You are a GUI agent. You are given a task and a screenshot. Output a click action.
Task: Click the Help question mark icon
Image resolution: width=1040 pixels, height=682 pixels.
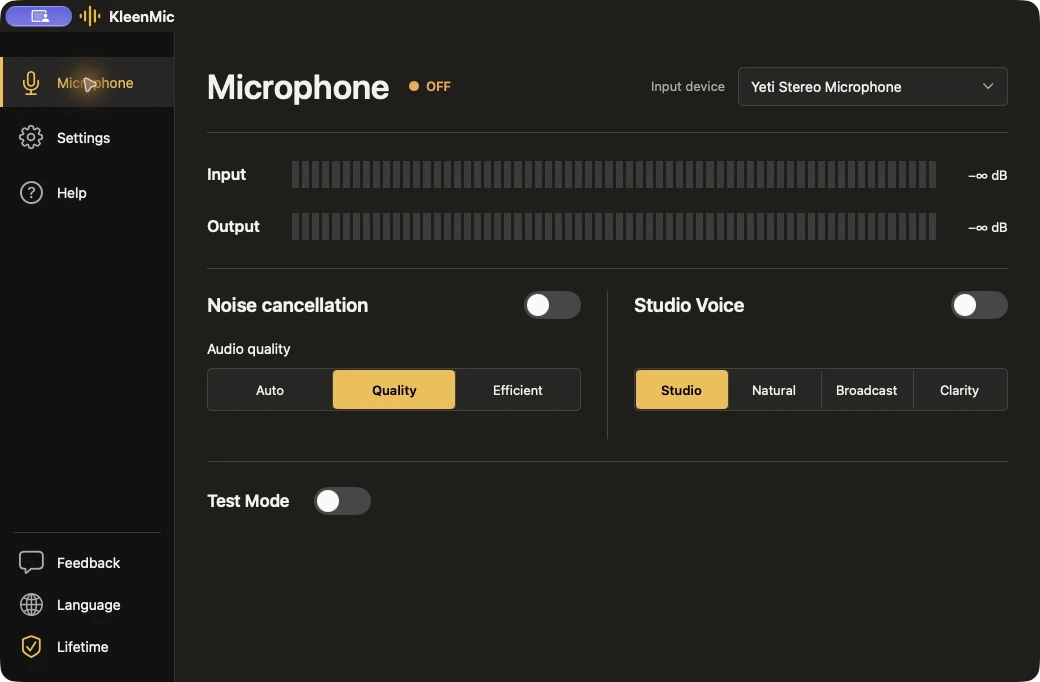click(31, 192)
